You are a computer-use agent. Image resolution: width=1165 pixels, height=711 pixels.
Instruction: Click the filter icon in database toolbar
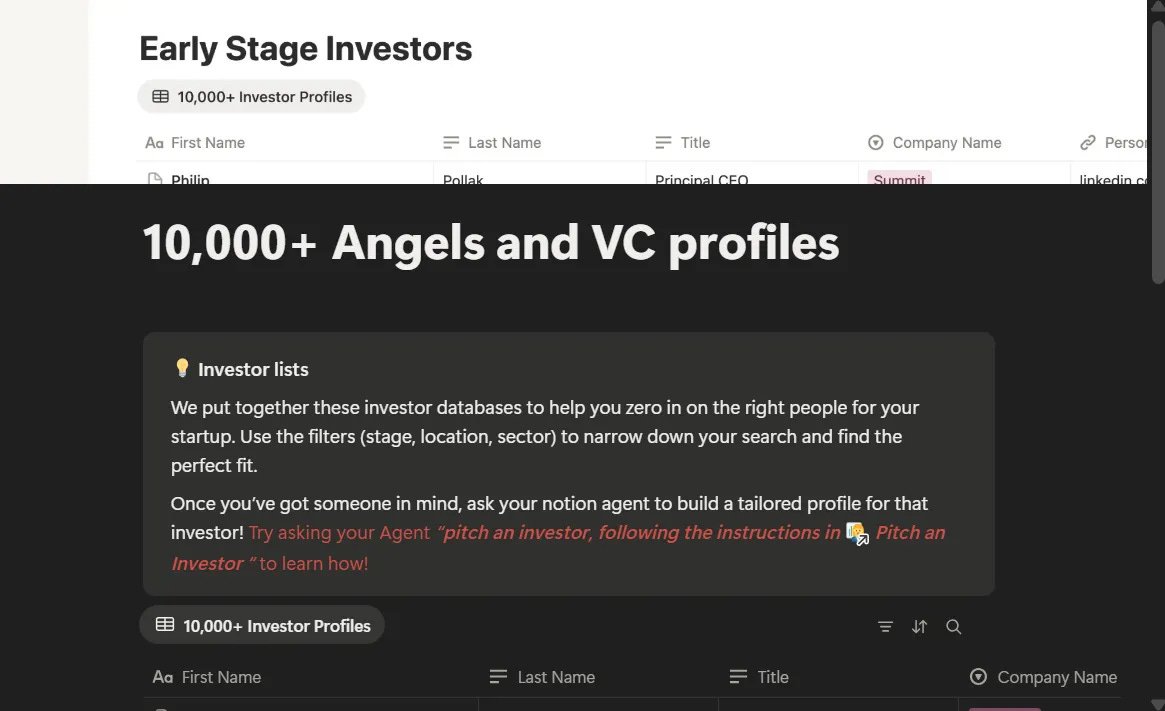pos(885,627)
